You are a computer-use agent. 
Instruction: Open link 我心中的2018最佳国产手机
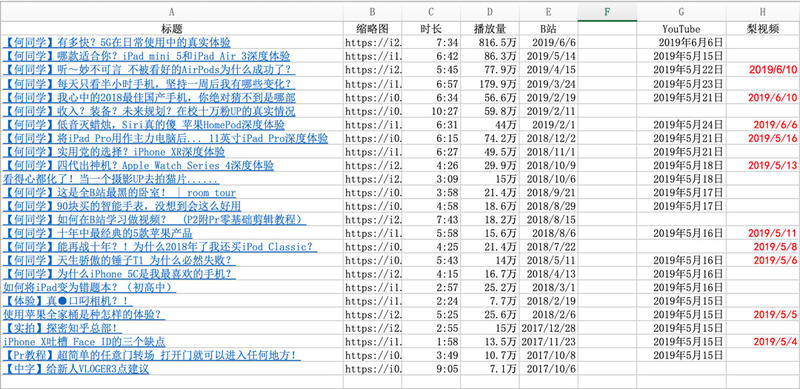pyautogui.click(x=149, y=98)
